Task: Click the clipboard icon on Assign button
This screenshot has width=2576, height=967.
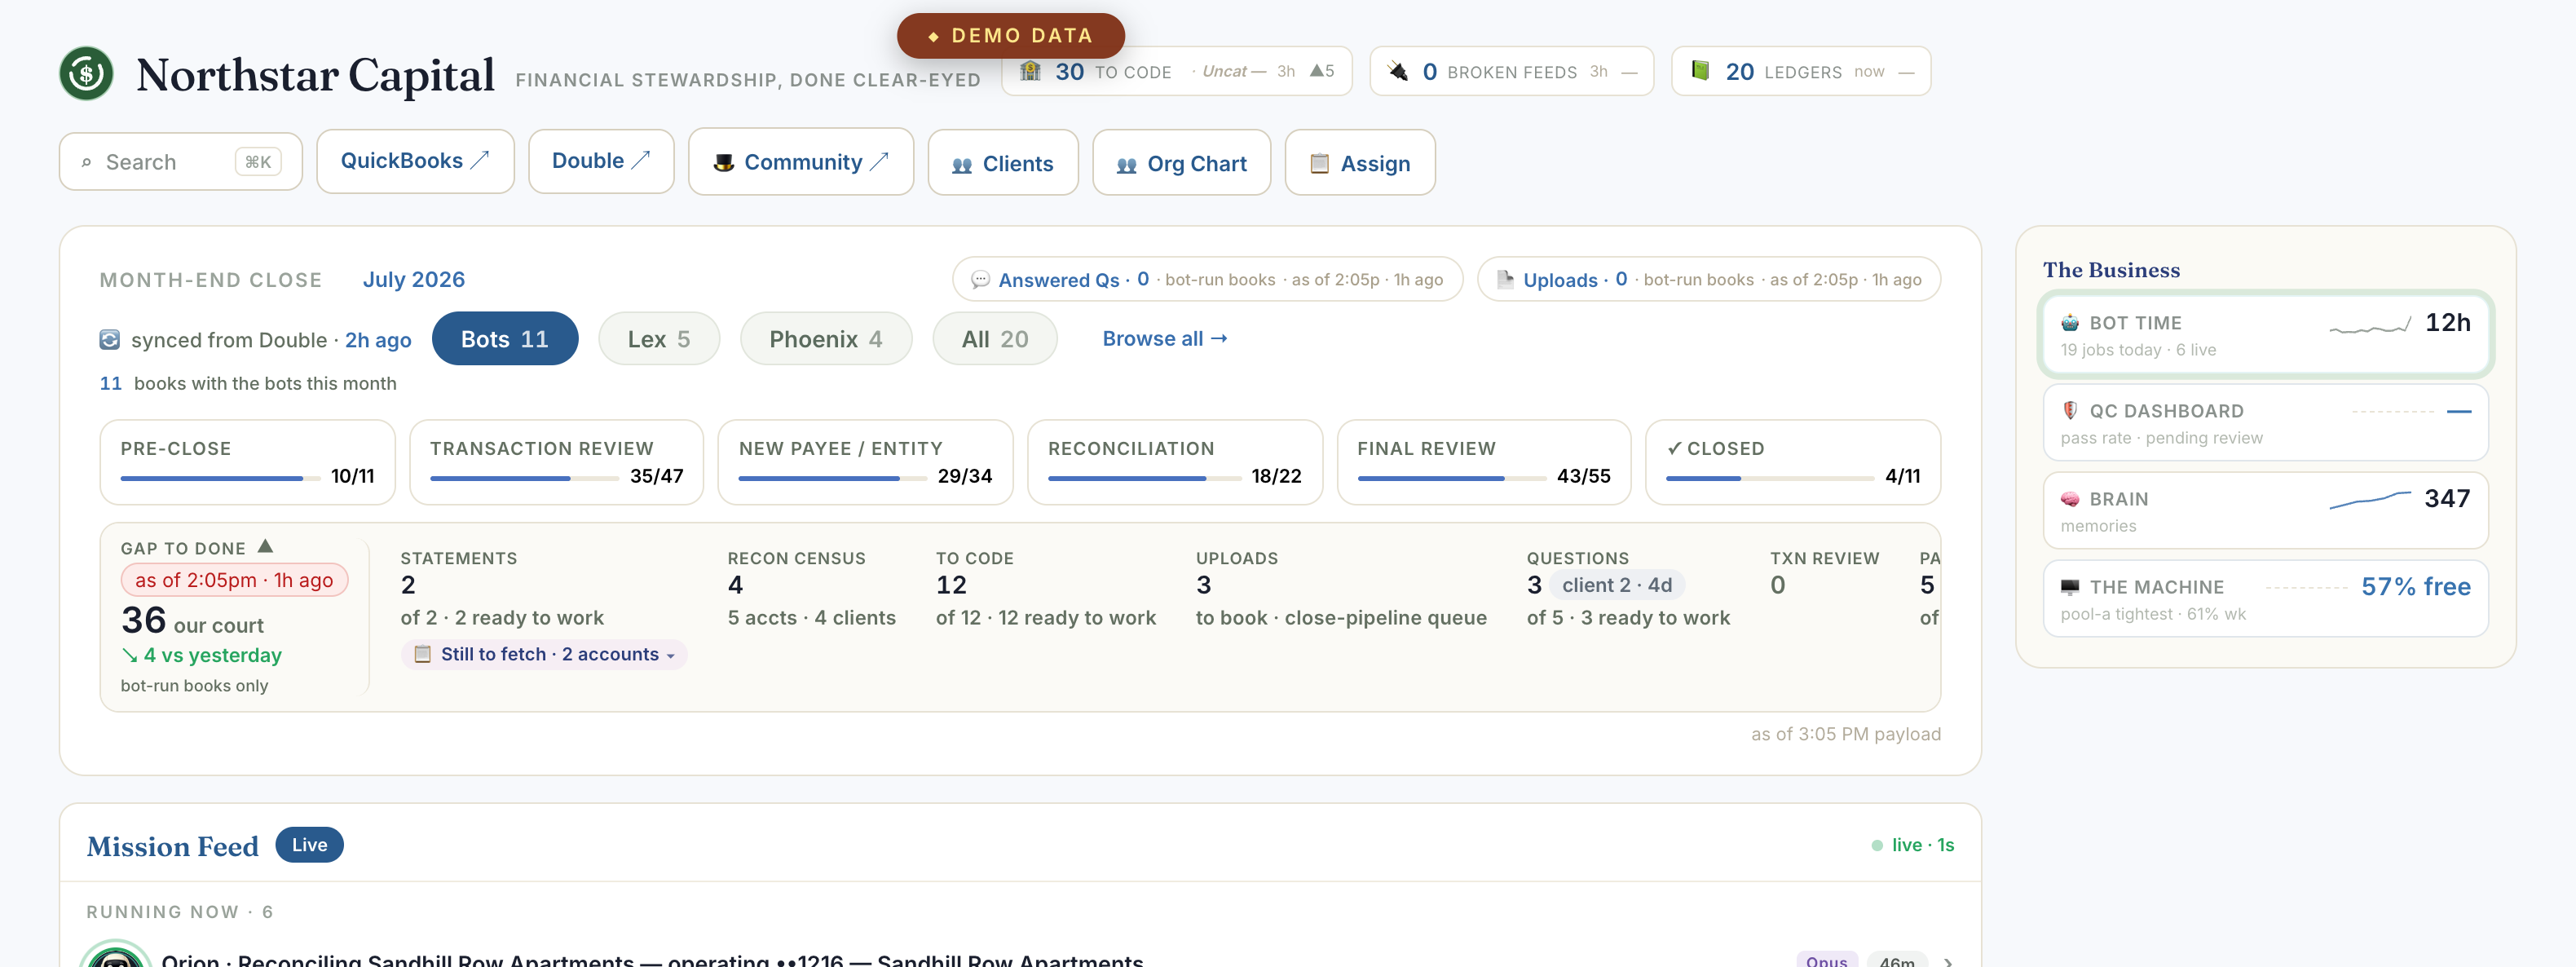Action: pyautogui.click(x=1319, y=163)
